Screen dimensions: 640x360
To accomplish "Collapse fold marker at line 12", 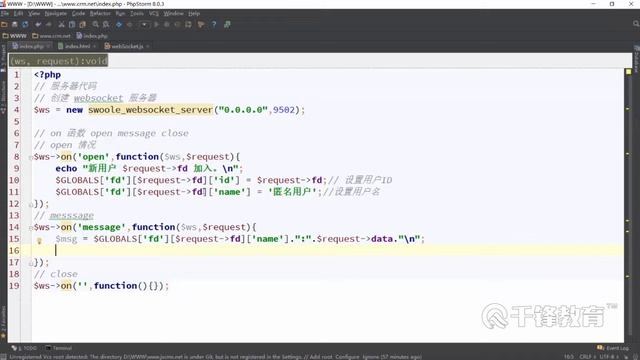I will (31, 204).
